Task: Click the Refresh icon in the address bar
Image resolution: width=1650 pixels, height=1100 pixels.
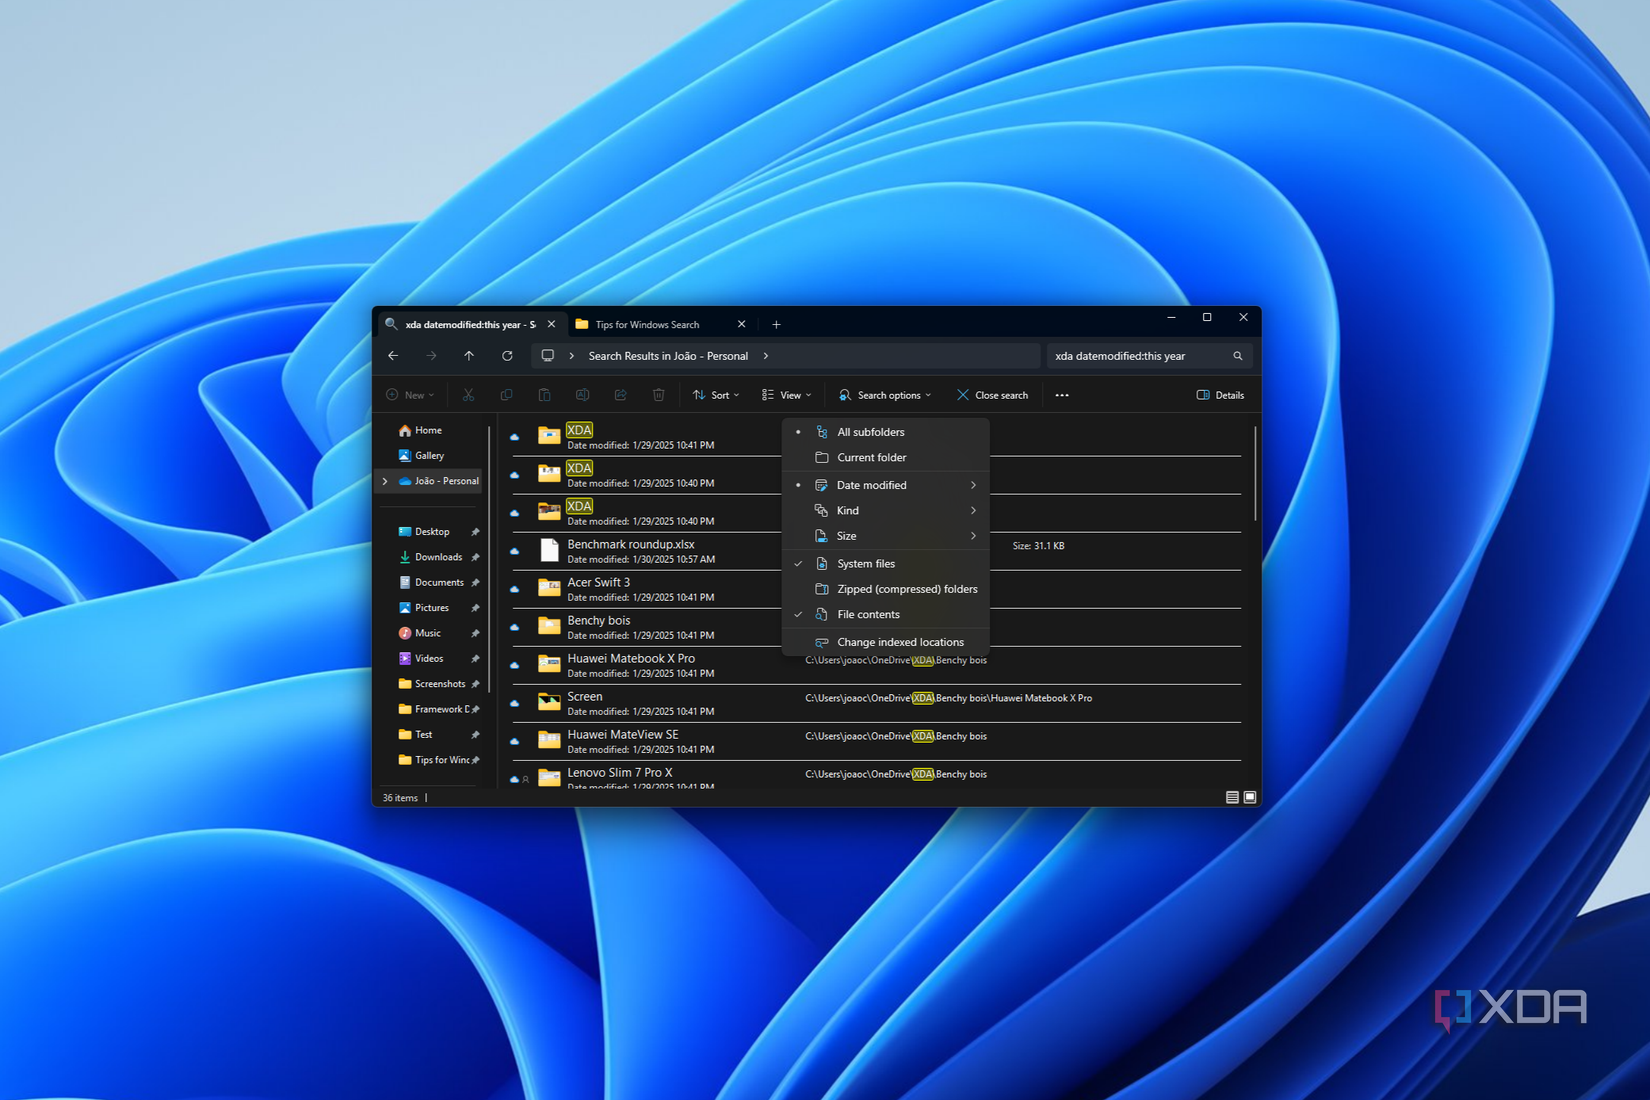Action: pos(507,355)
